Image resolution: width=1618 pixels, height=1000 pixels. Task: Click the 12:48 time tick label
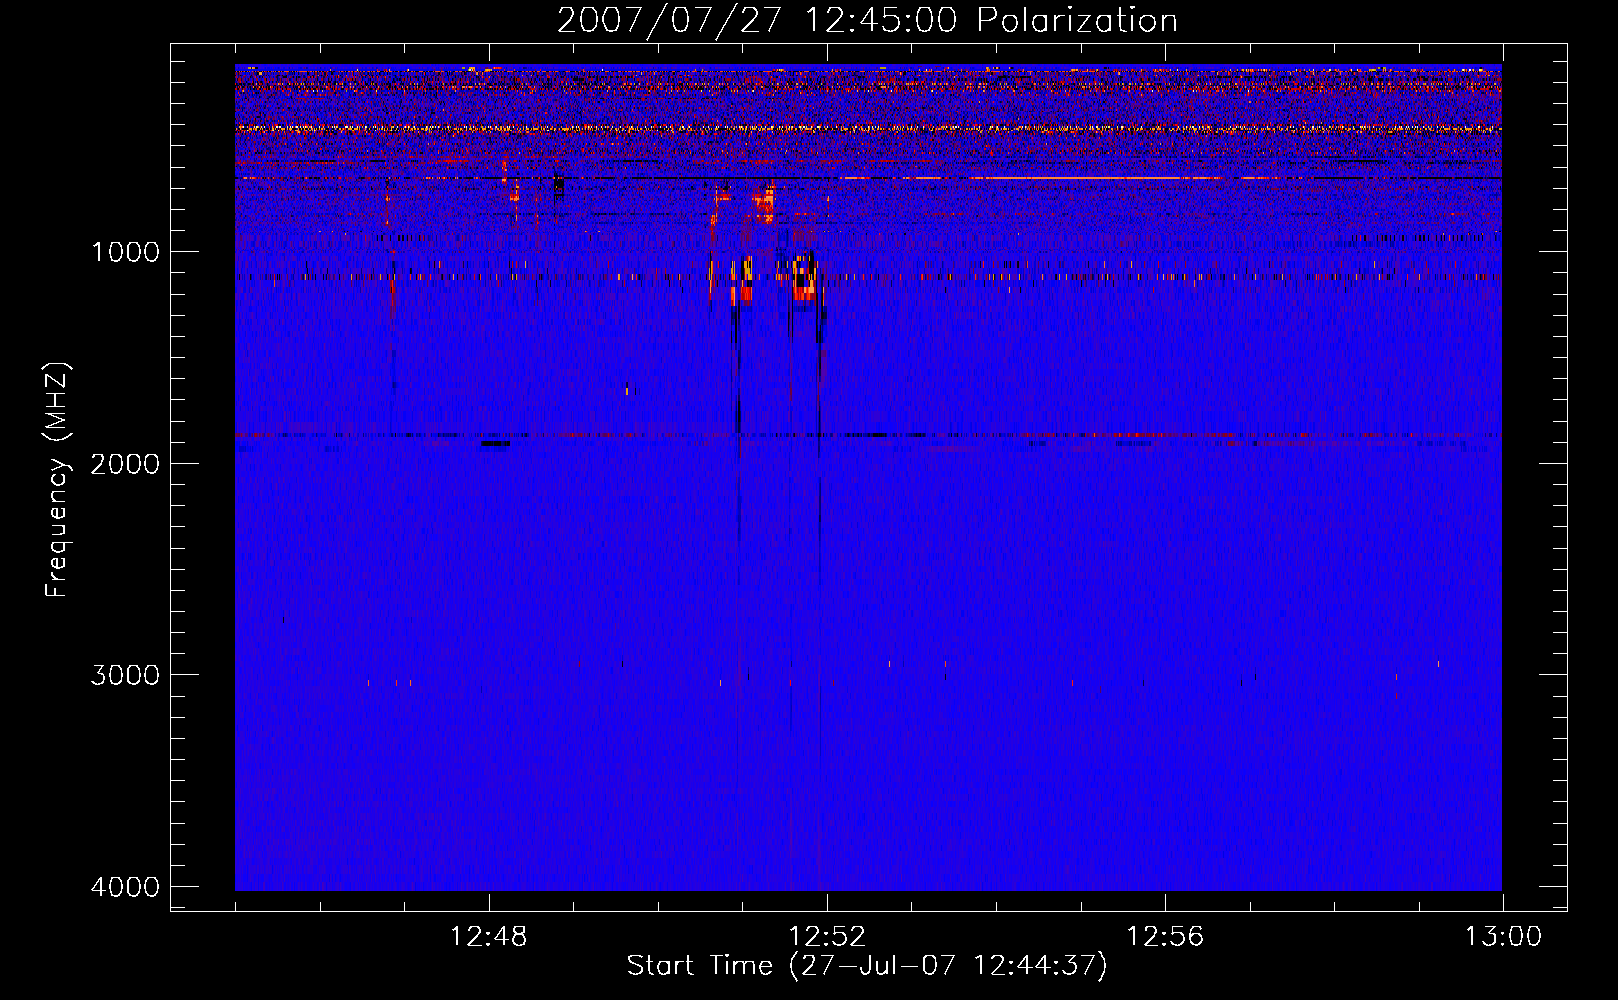tap(489, 937)
